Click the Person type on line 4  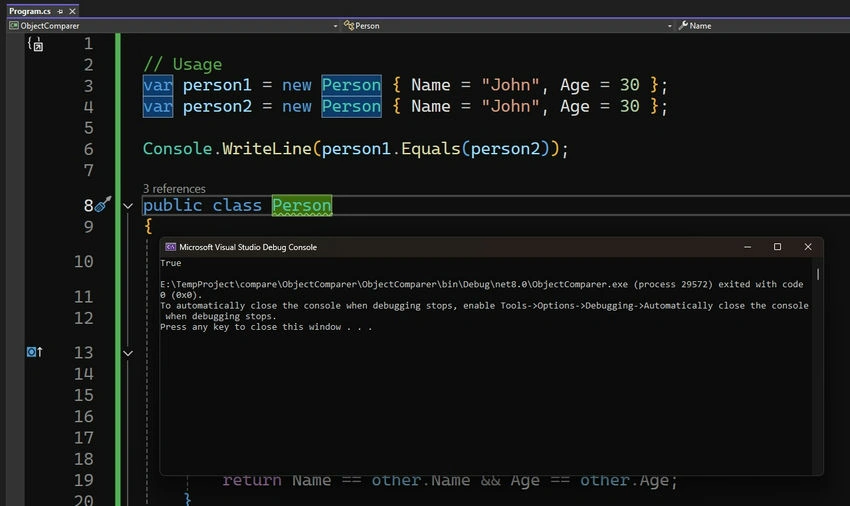point(351,106)
